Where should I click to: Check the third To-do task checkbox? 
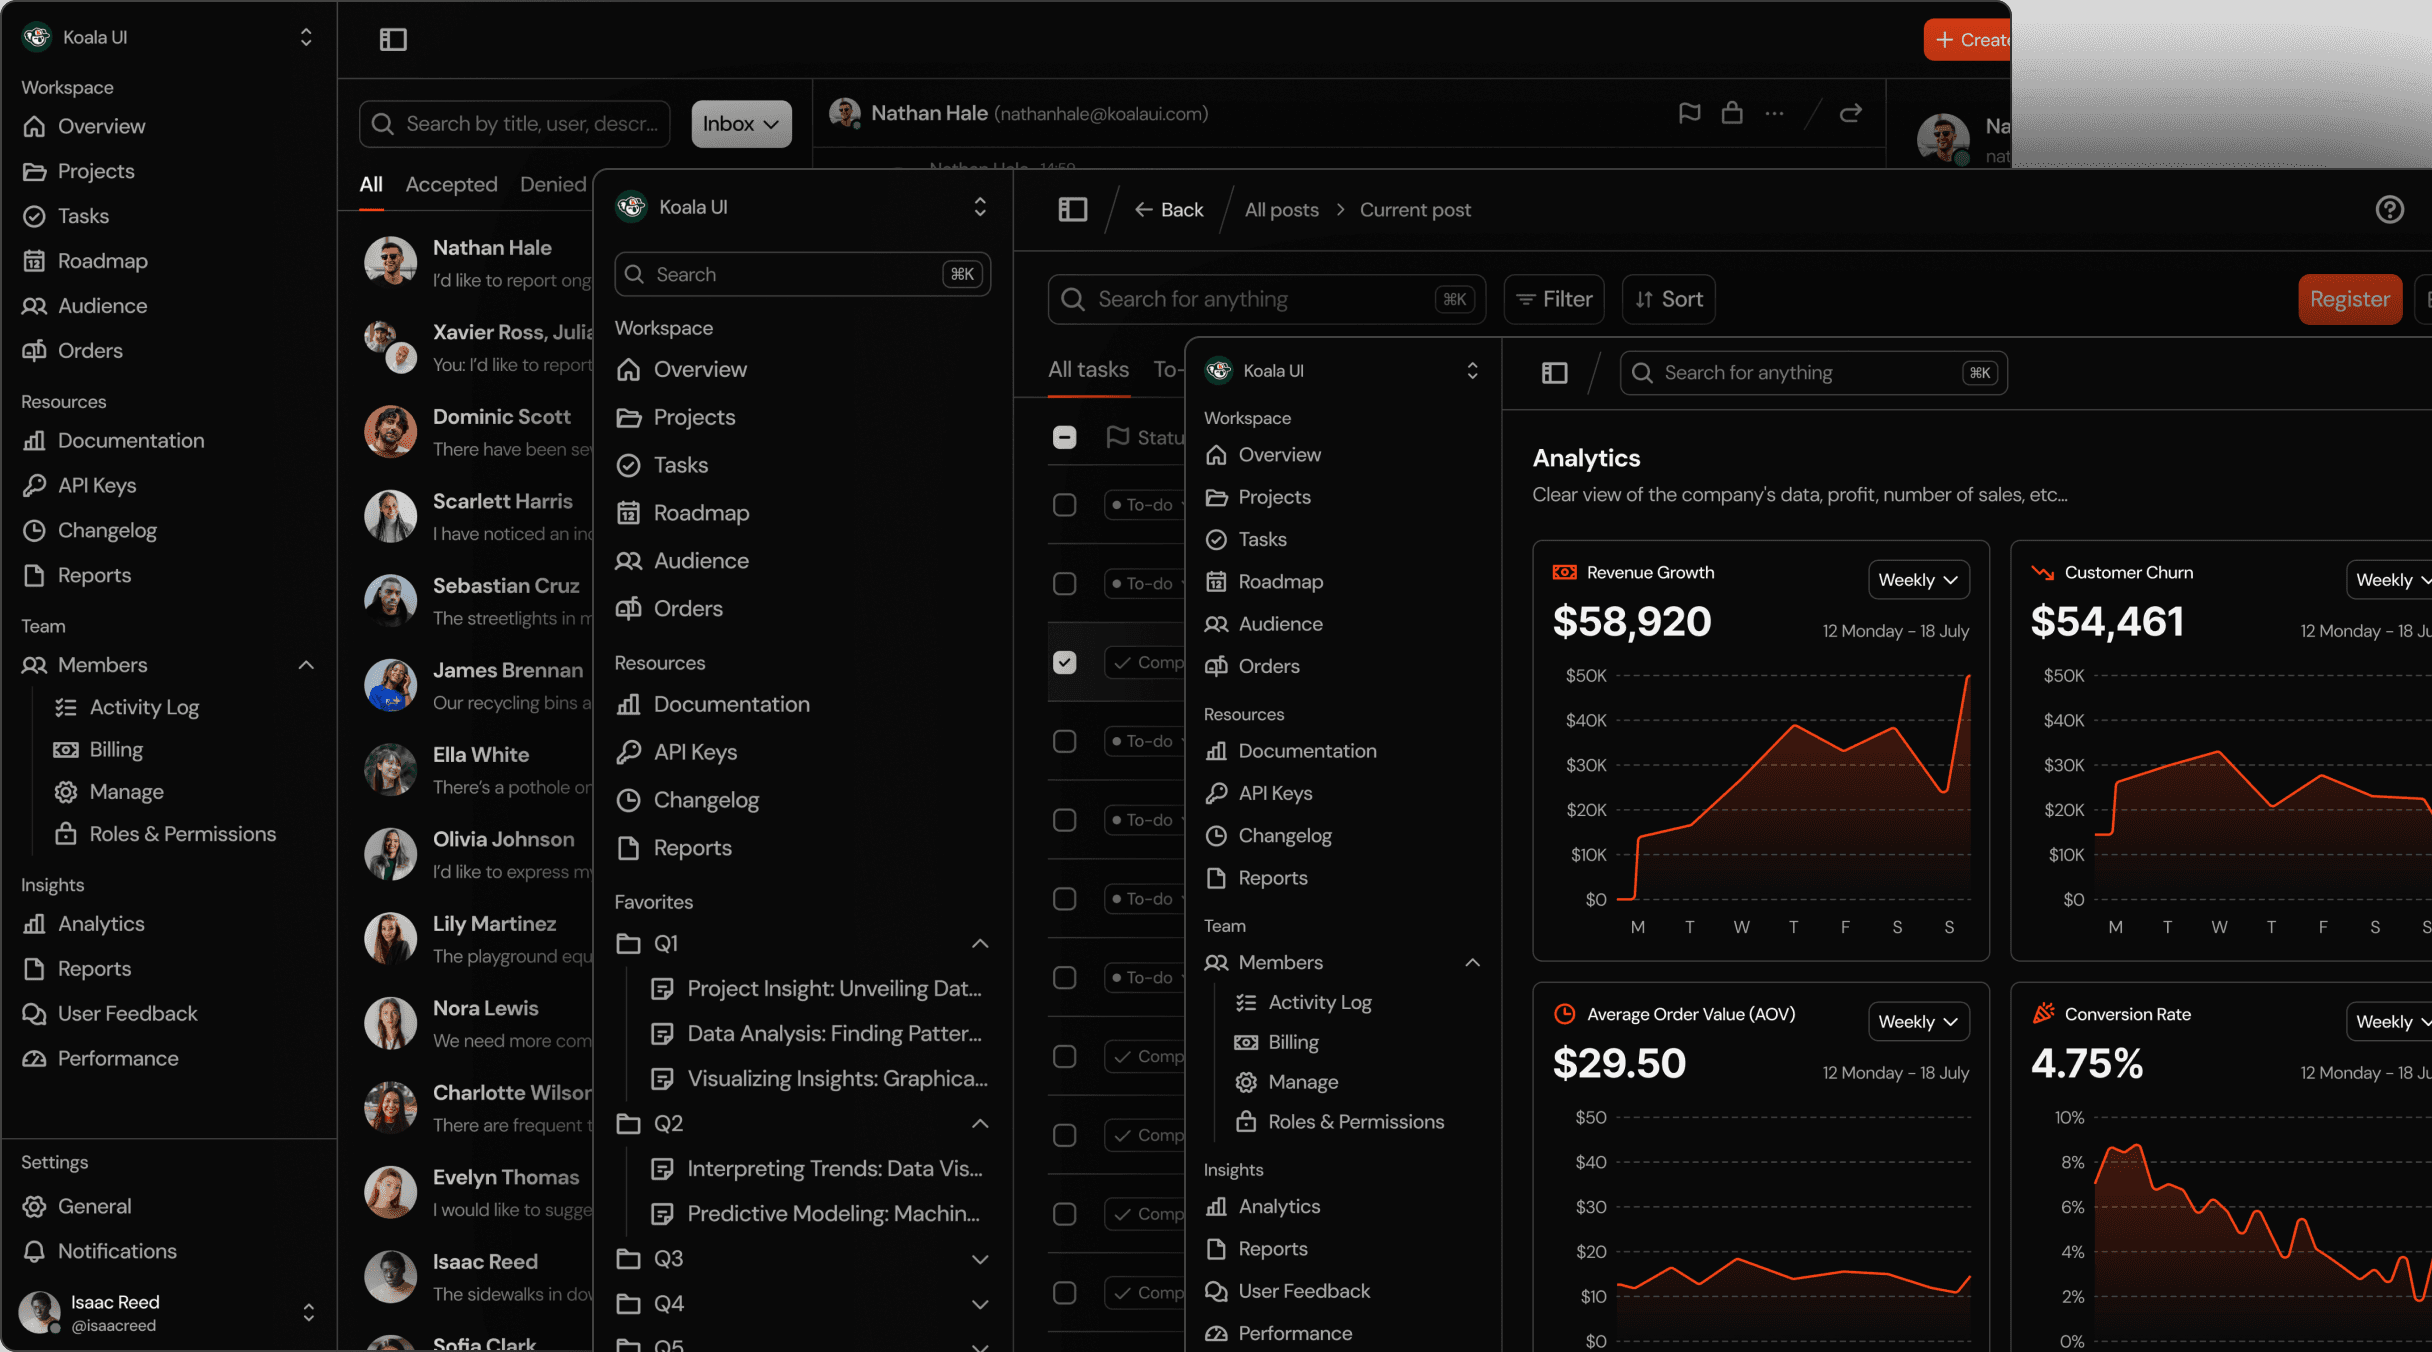1064,741
